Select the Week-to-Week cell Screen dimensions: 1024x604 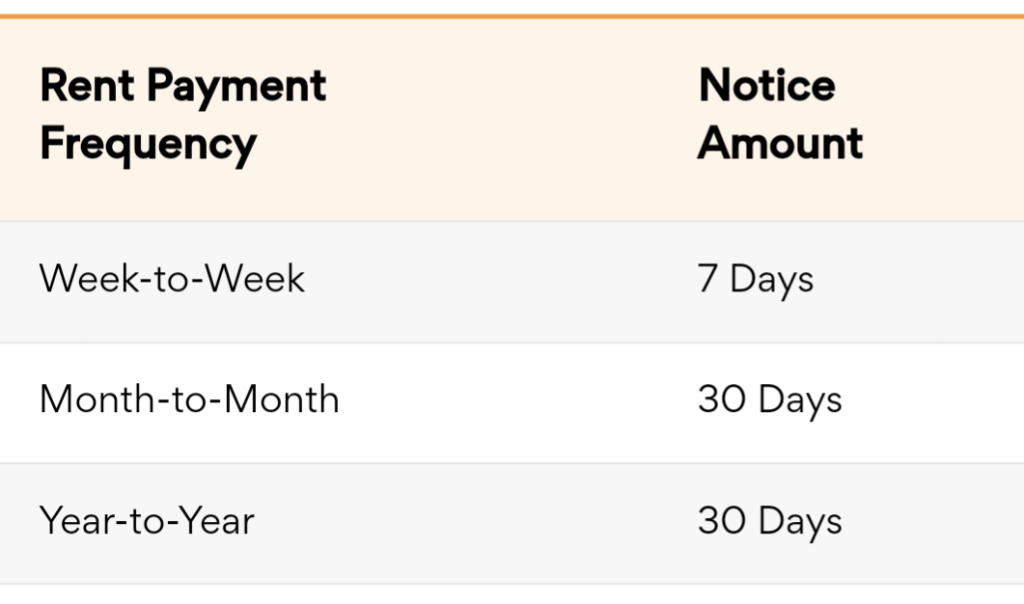pos(172,279)
